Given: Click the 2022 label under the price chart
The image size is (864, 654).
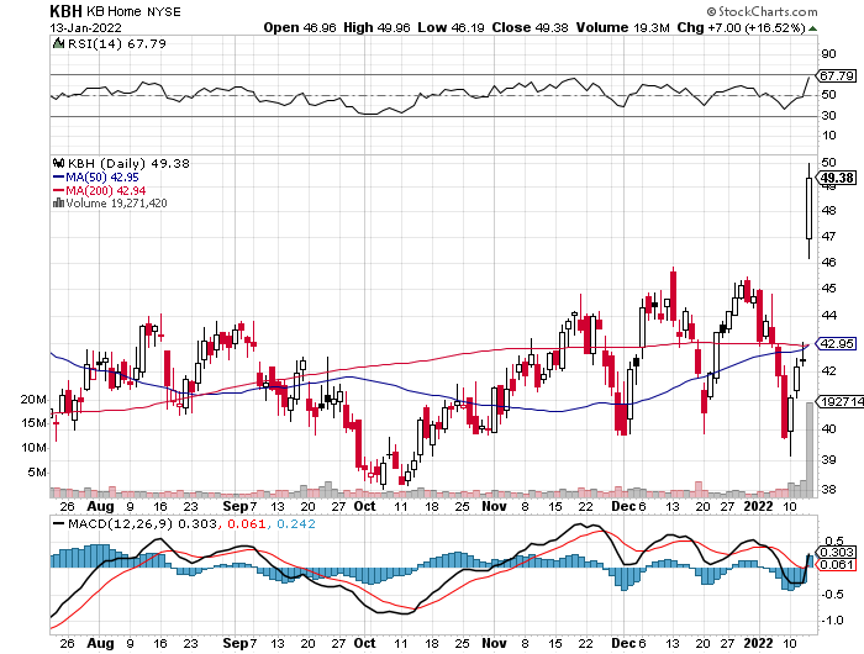Looking at the screenshot, I should (x=758, y=506).
